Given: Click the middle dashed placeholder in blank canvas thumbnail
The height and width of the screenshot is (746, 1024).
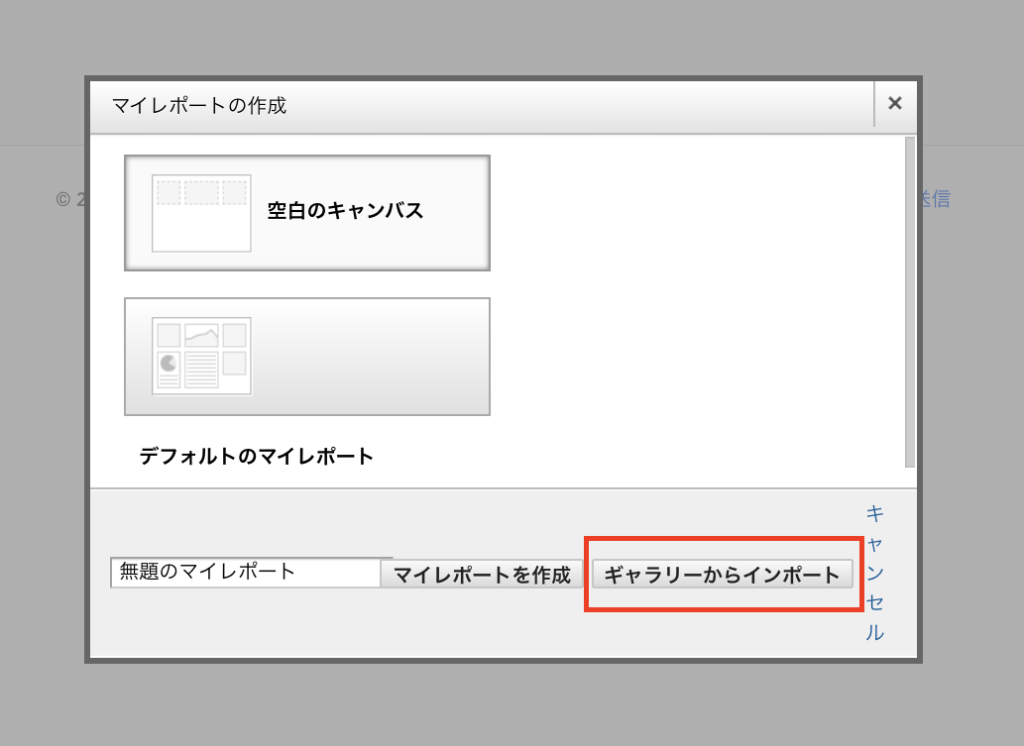Looking at the screenshot, I should [201, 192].
